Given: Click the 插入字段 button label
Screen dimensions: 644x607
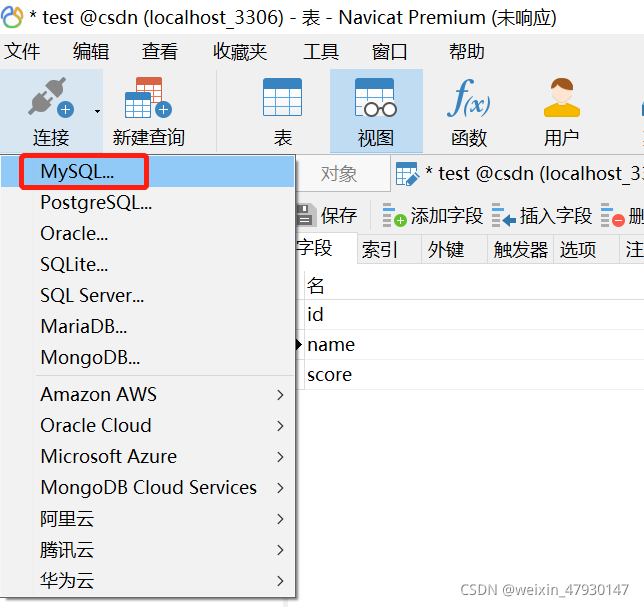Looking at the screenshot, I should (x=556, y=215).
